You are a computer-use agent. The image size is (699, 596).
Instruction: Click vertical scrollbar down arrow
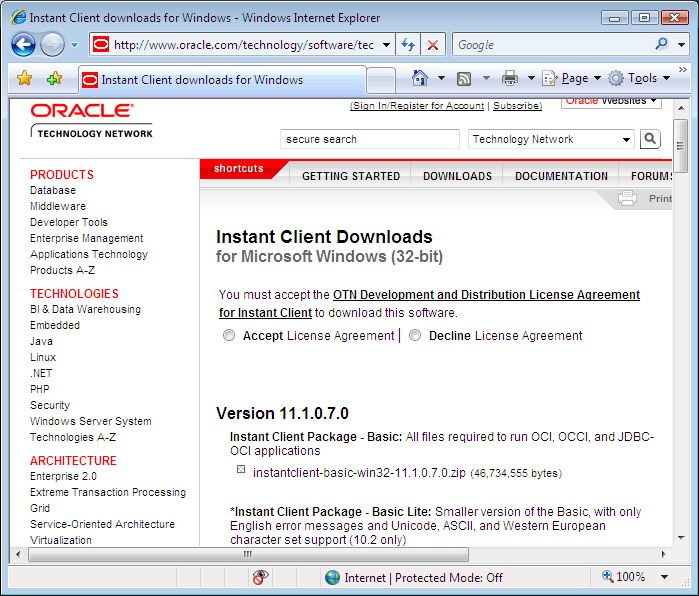[x=681, y=538]
